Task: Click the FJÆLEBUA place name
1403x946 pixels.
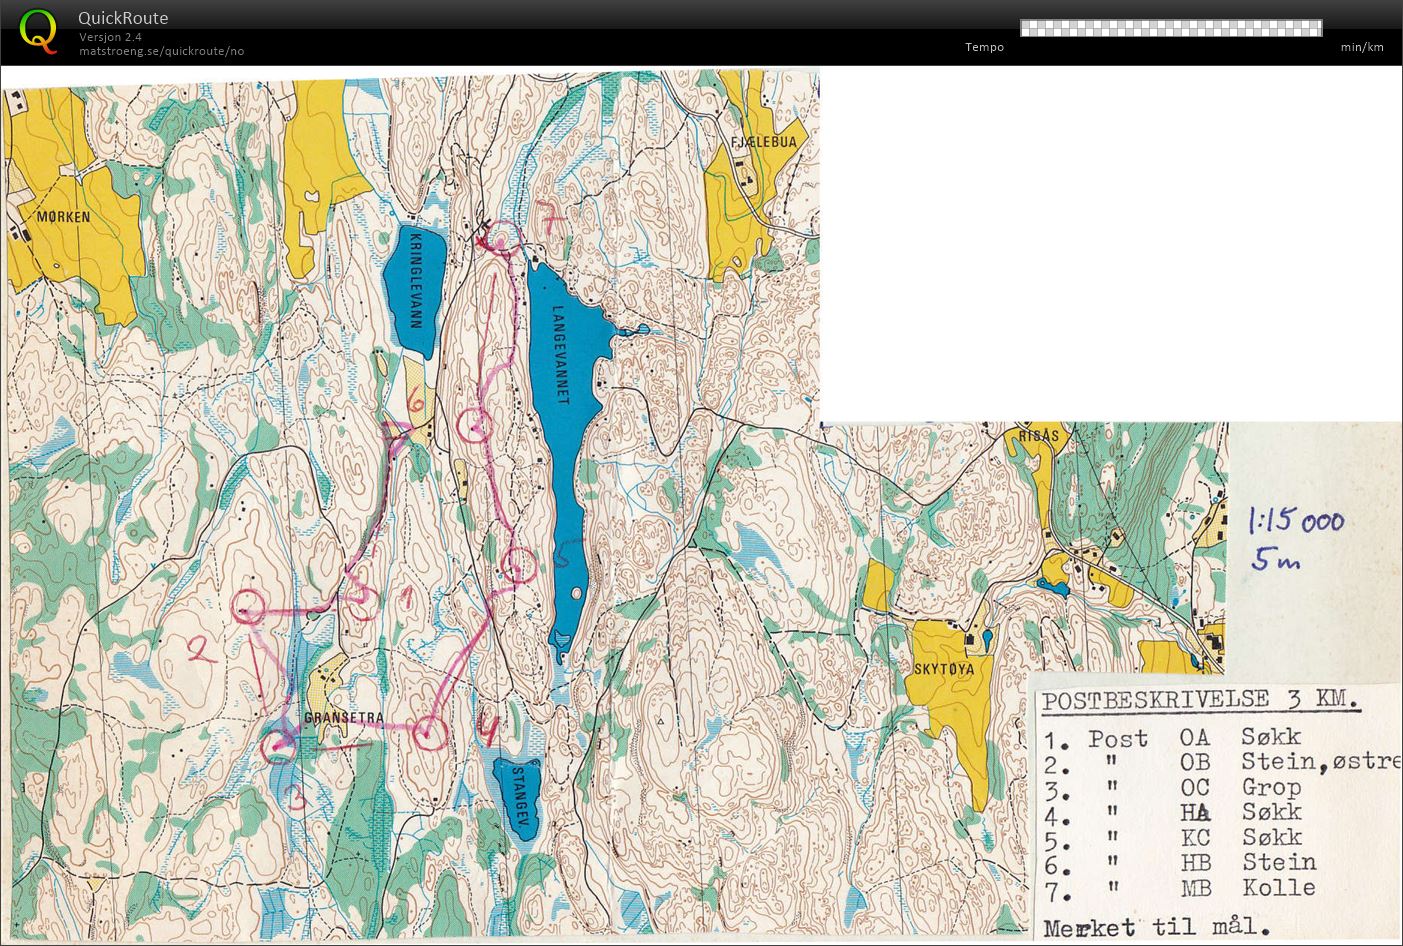Action: (764, 142)
